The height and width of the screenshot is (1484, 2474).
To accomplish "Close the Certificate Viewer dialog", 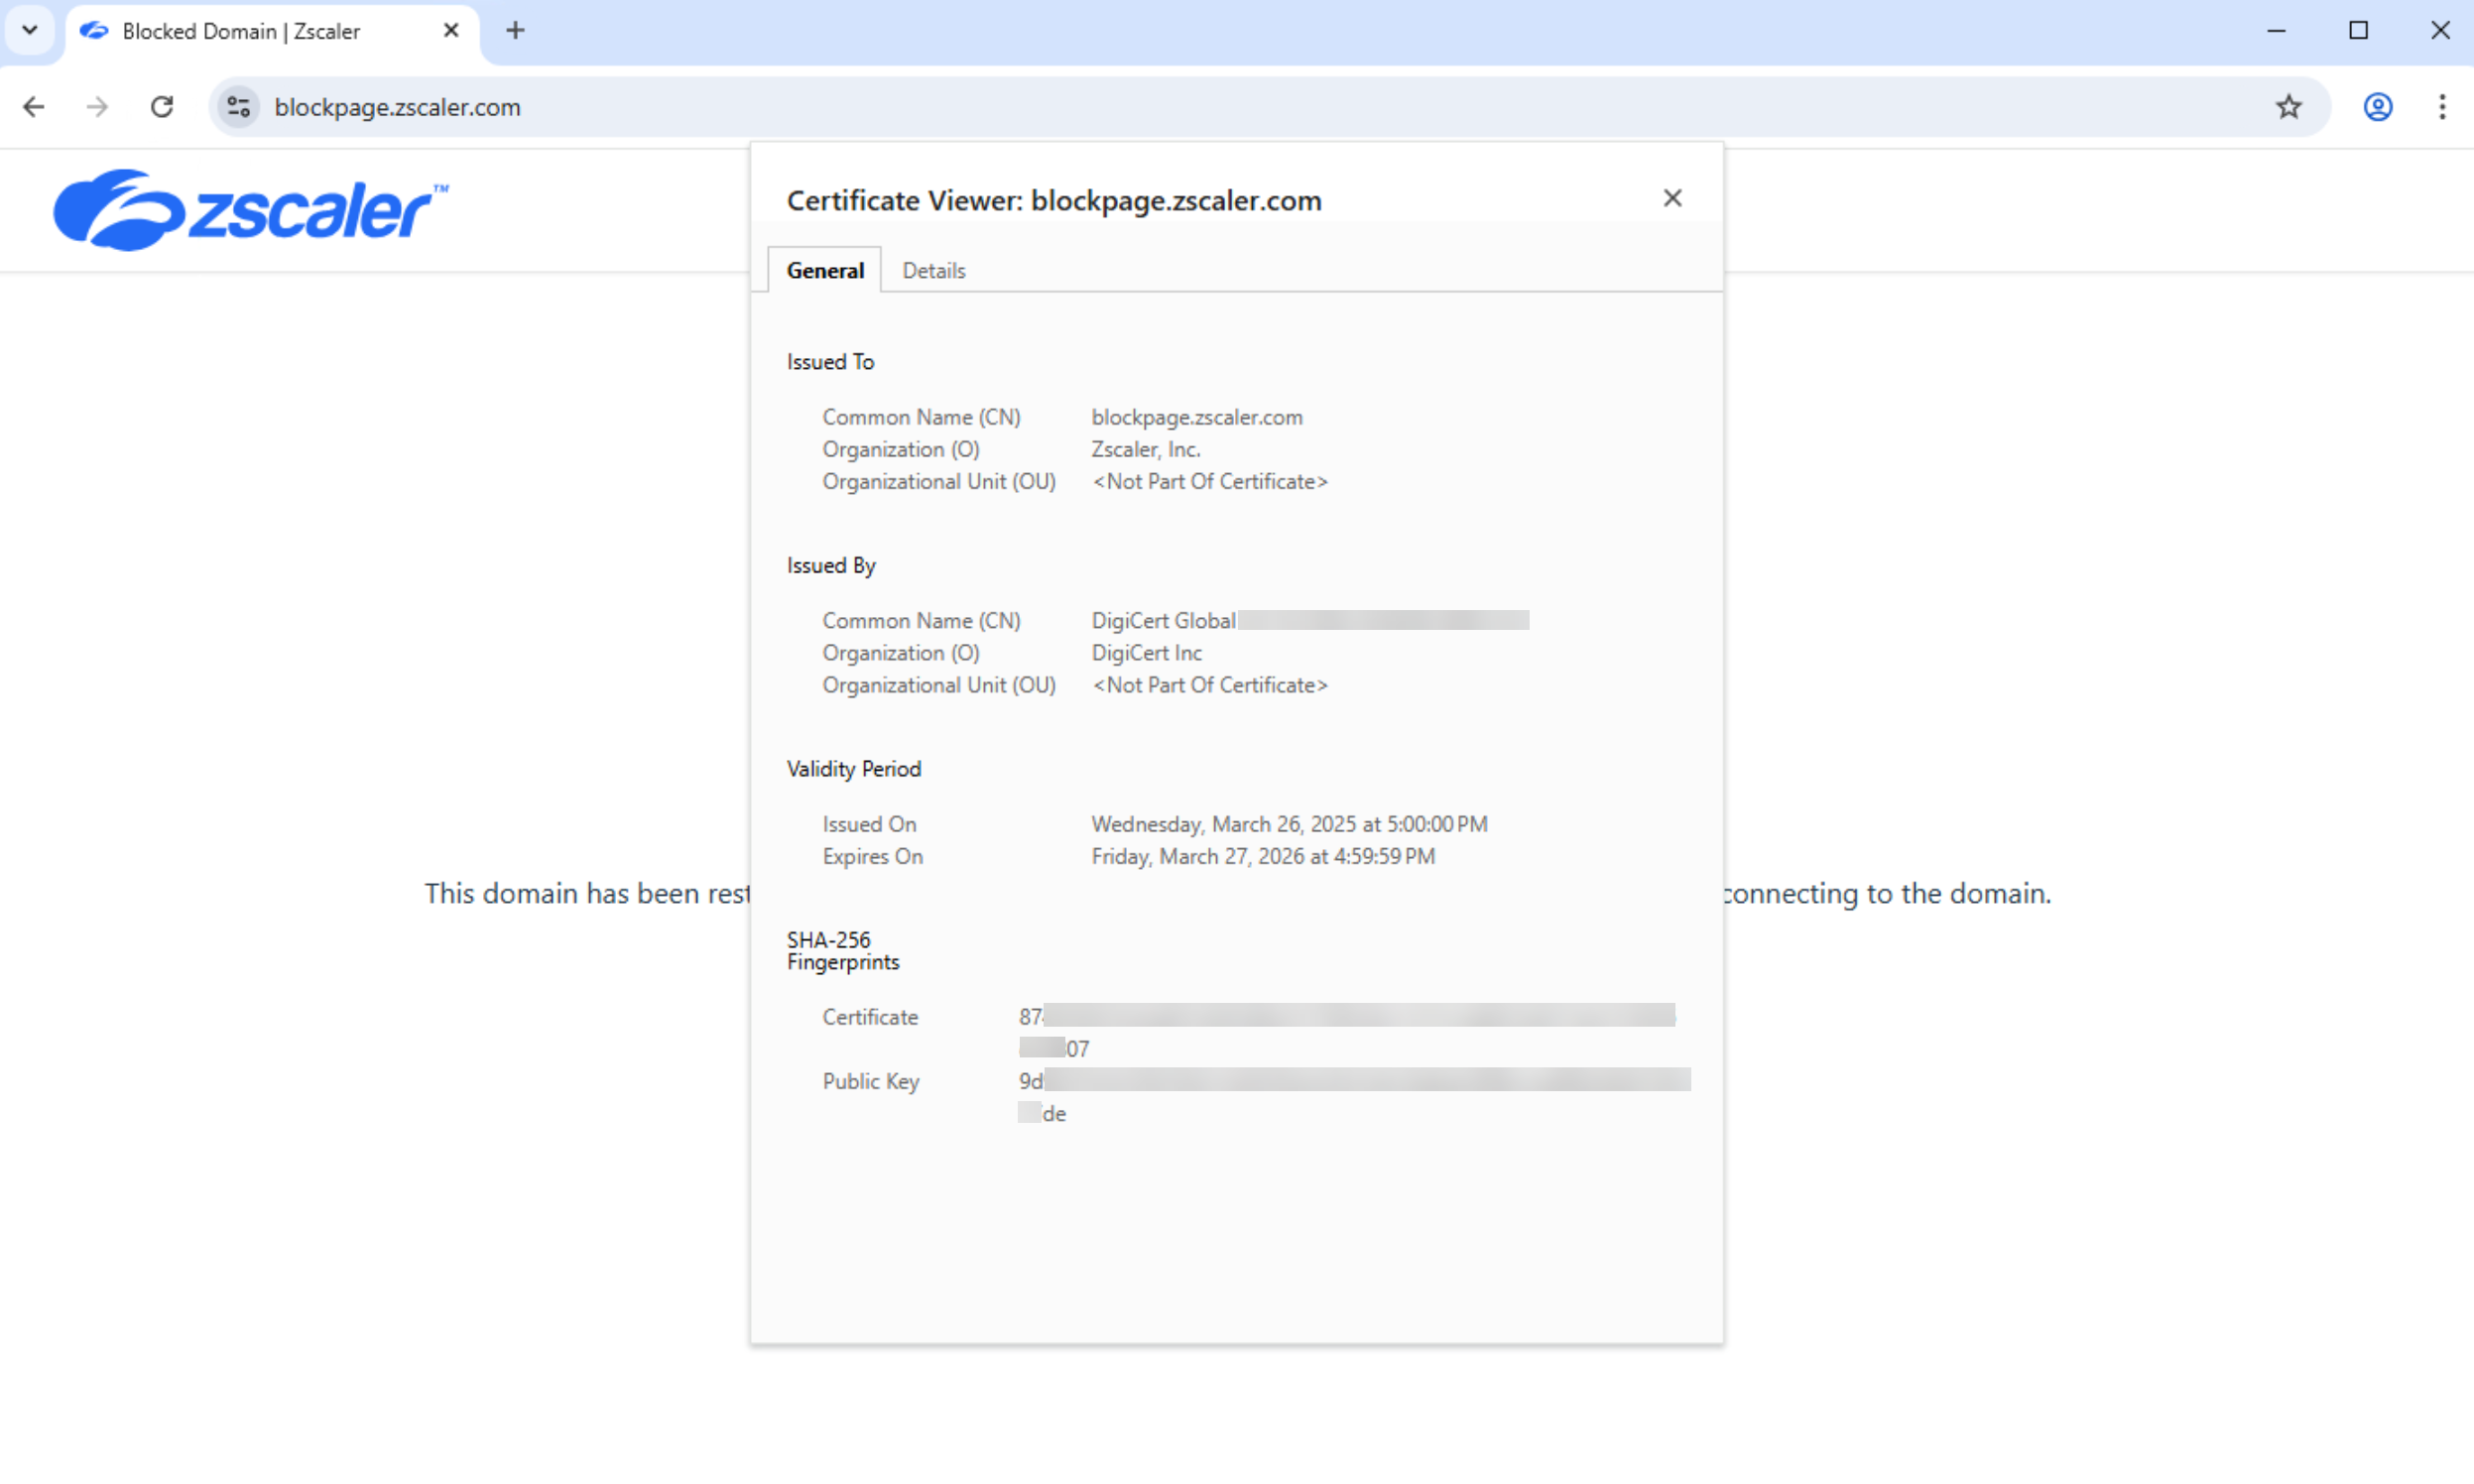I will [x=1672, y=199].
